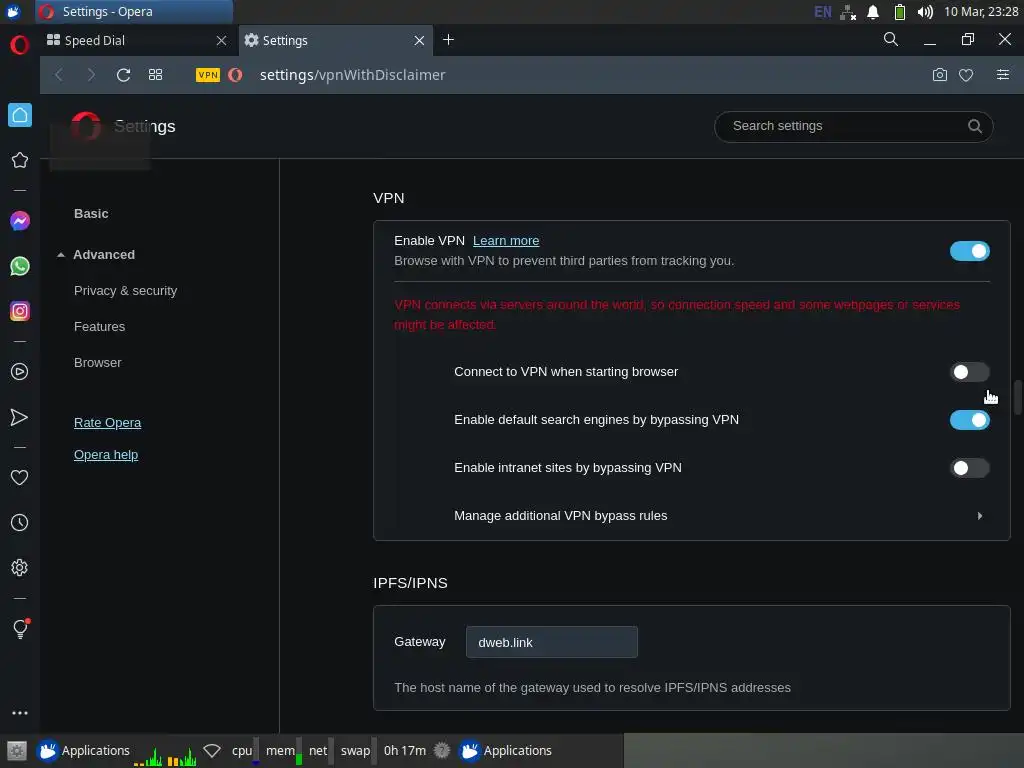Open a new tab with plus button
1024x768 pixels.
tap(448, 40)
